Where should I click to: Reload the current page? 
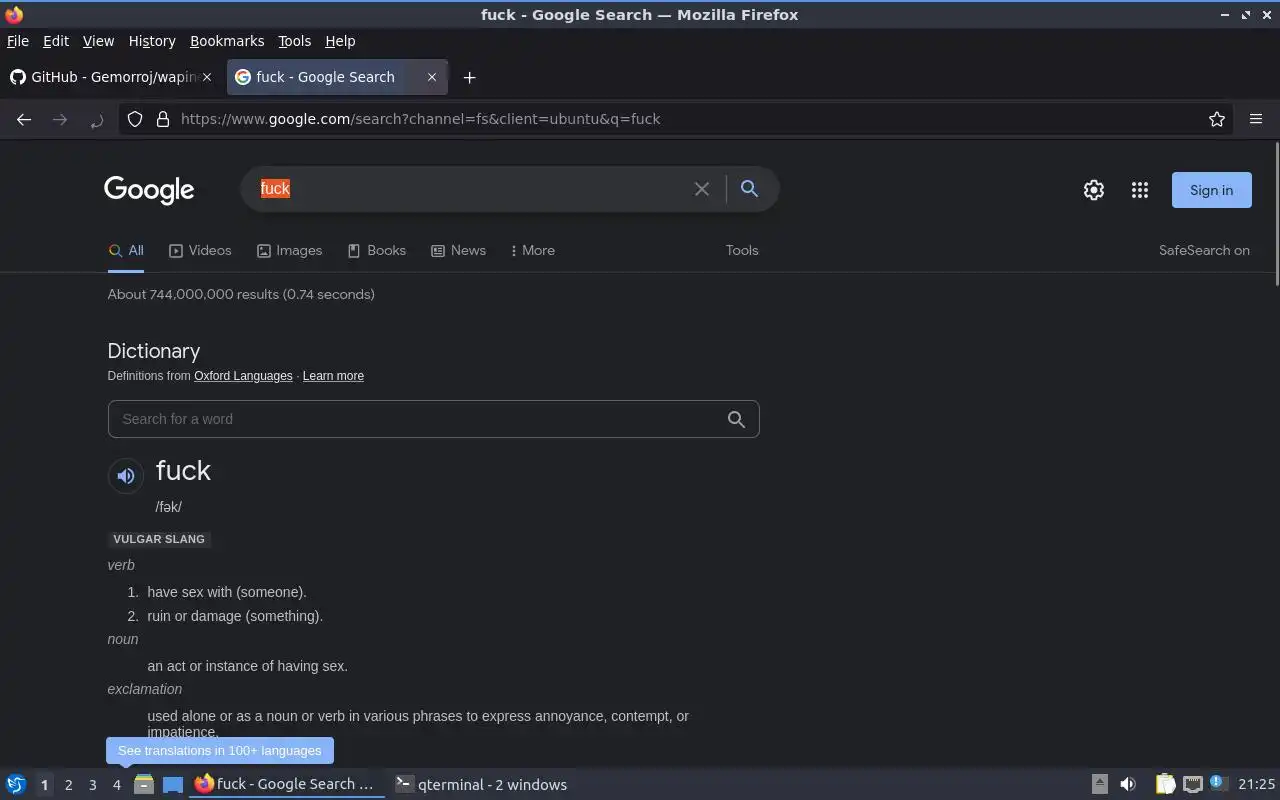click(96, 119)
